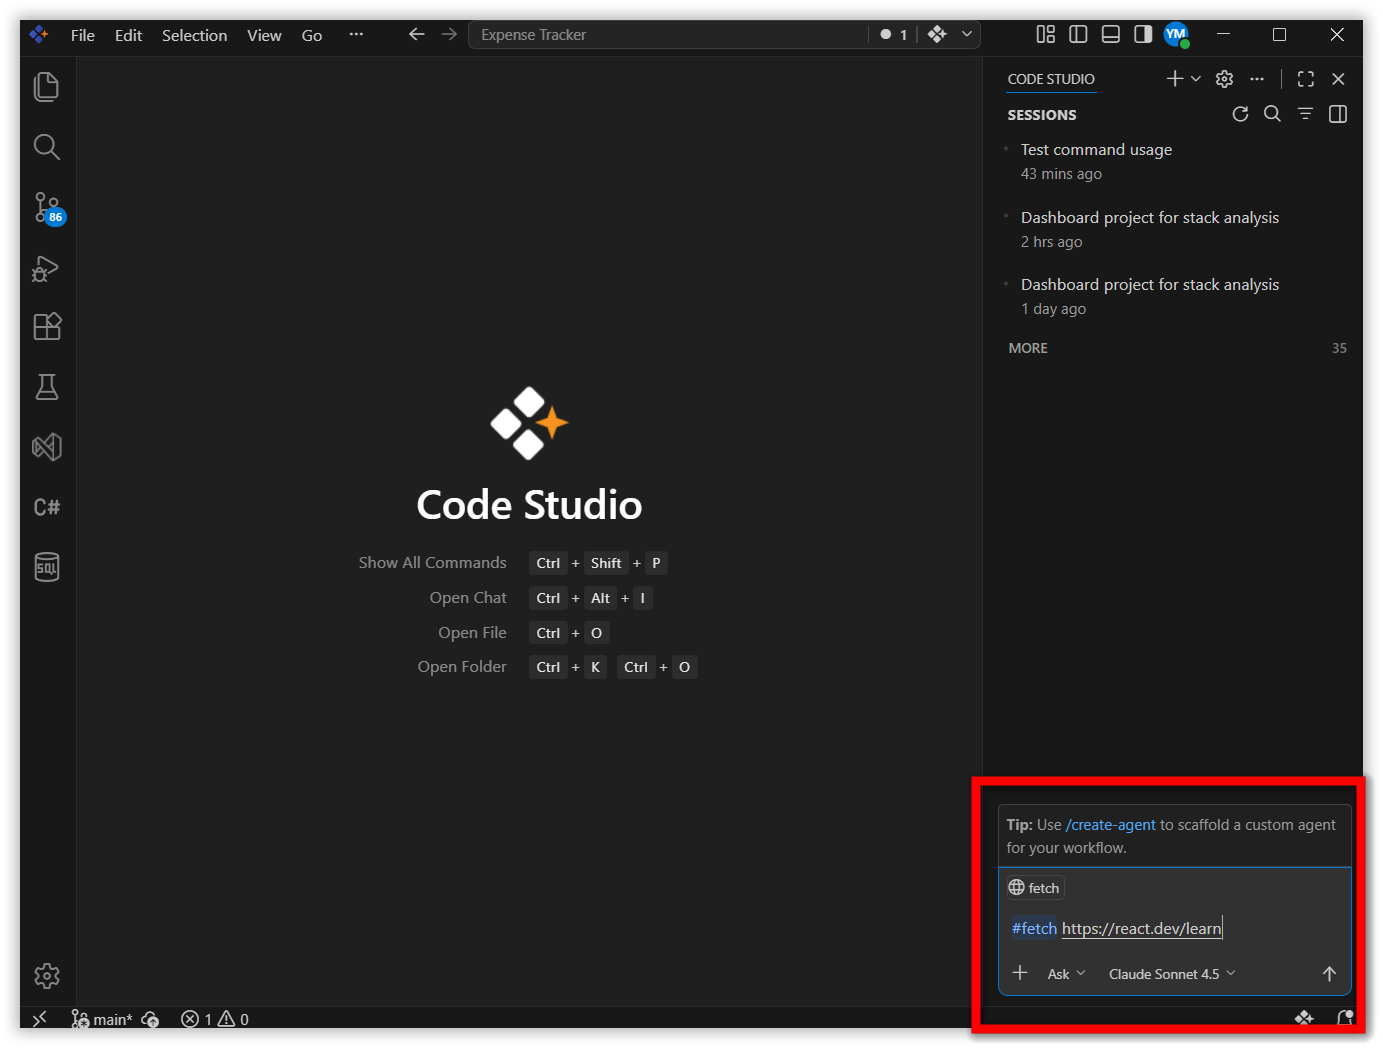Open the Test command usage session

click(x=1096, y=150)
